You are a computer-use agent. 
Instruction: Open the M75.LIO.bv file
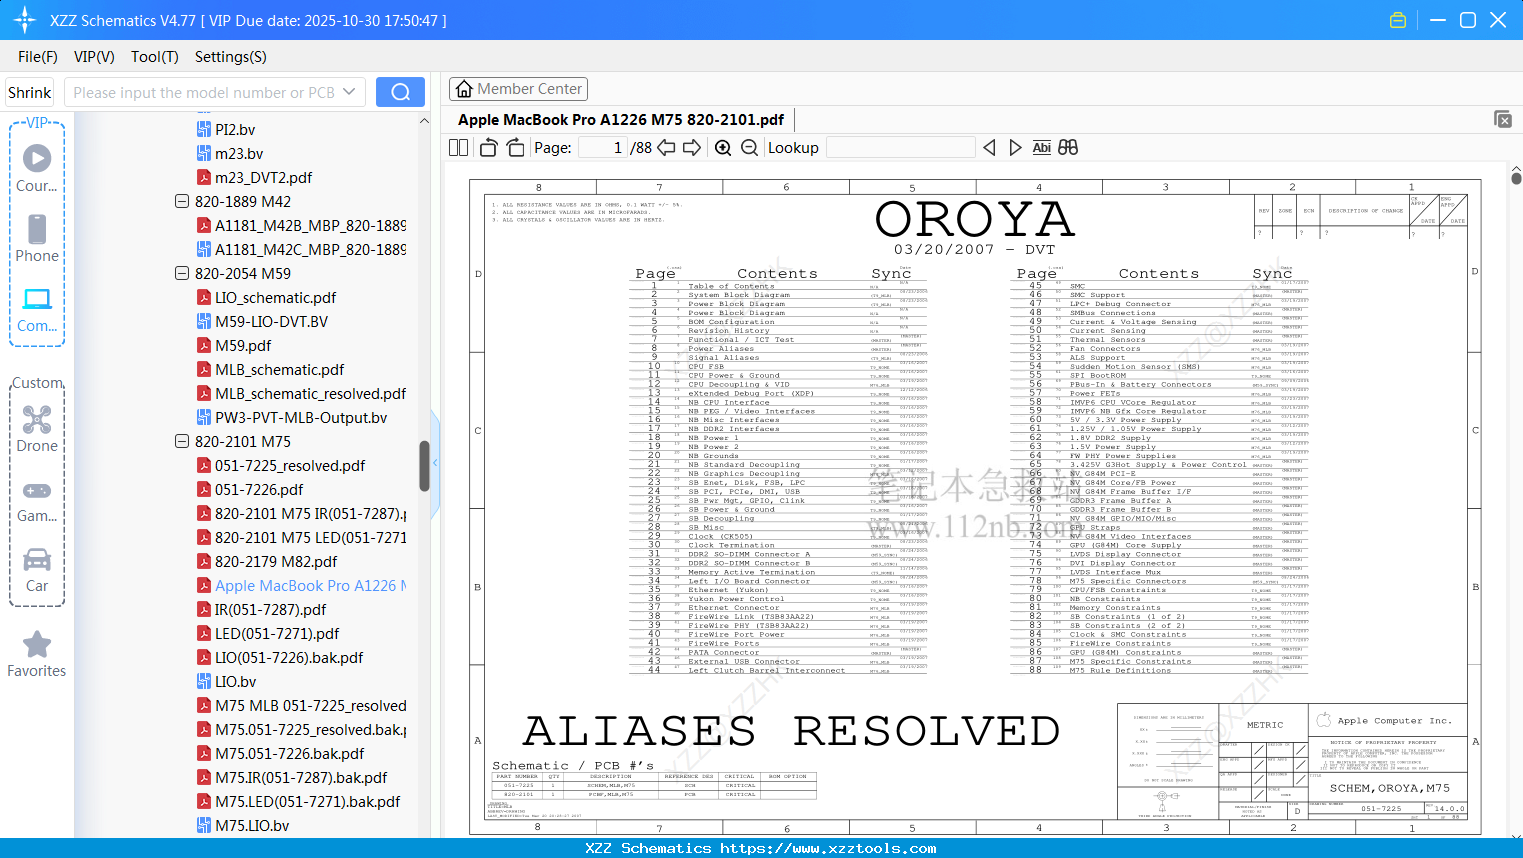pos(252,825)
